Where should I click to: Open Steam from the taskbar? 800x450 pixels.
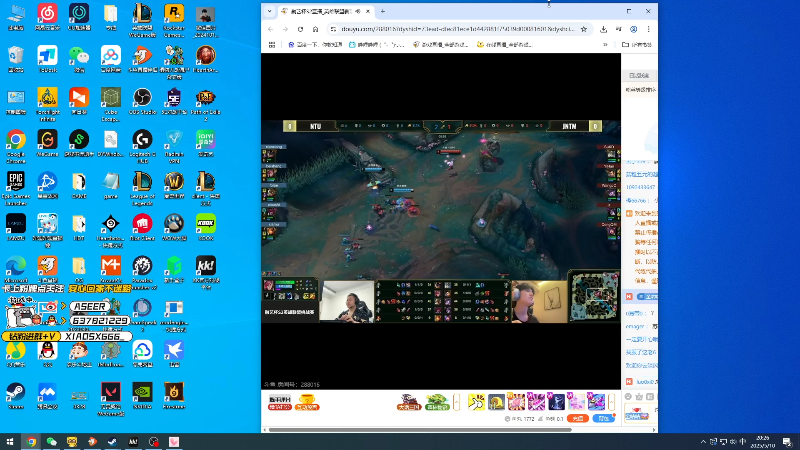[113, 442]
